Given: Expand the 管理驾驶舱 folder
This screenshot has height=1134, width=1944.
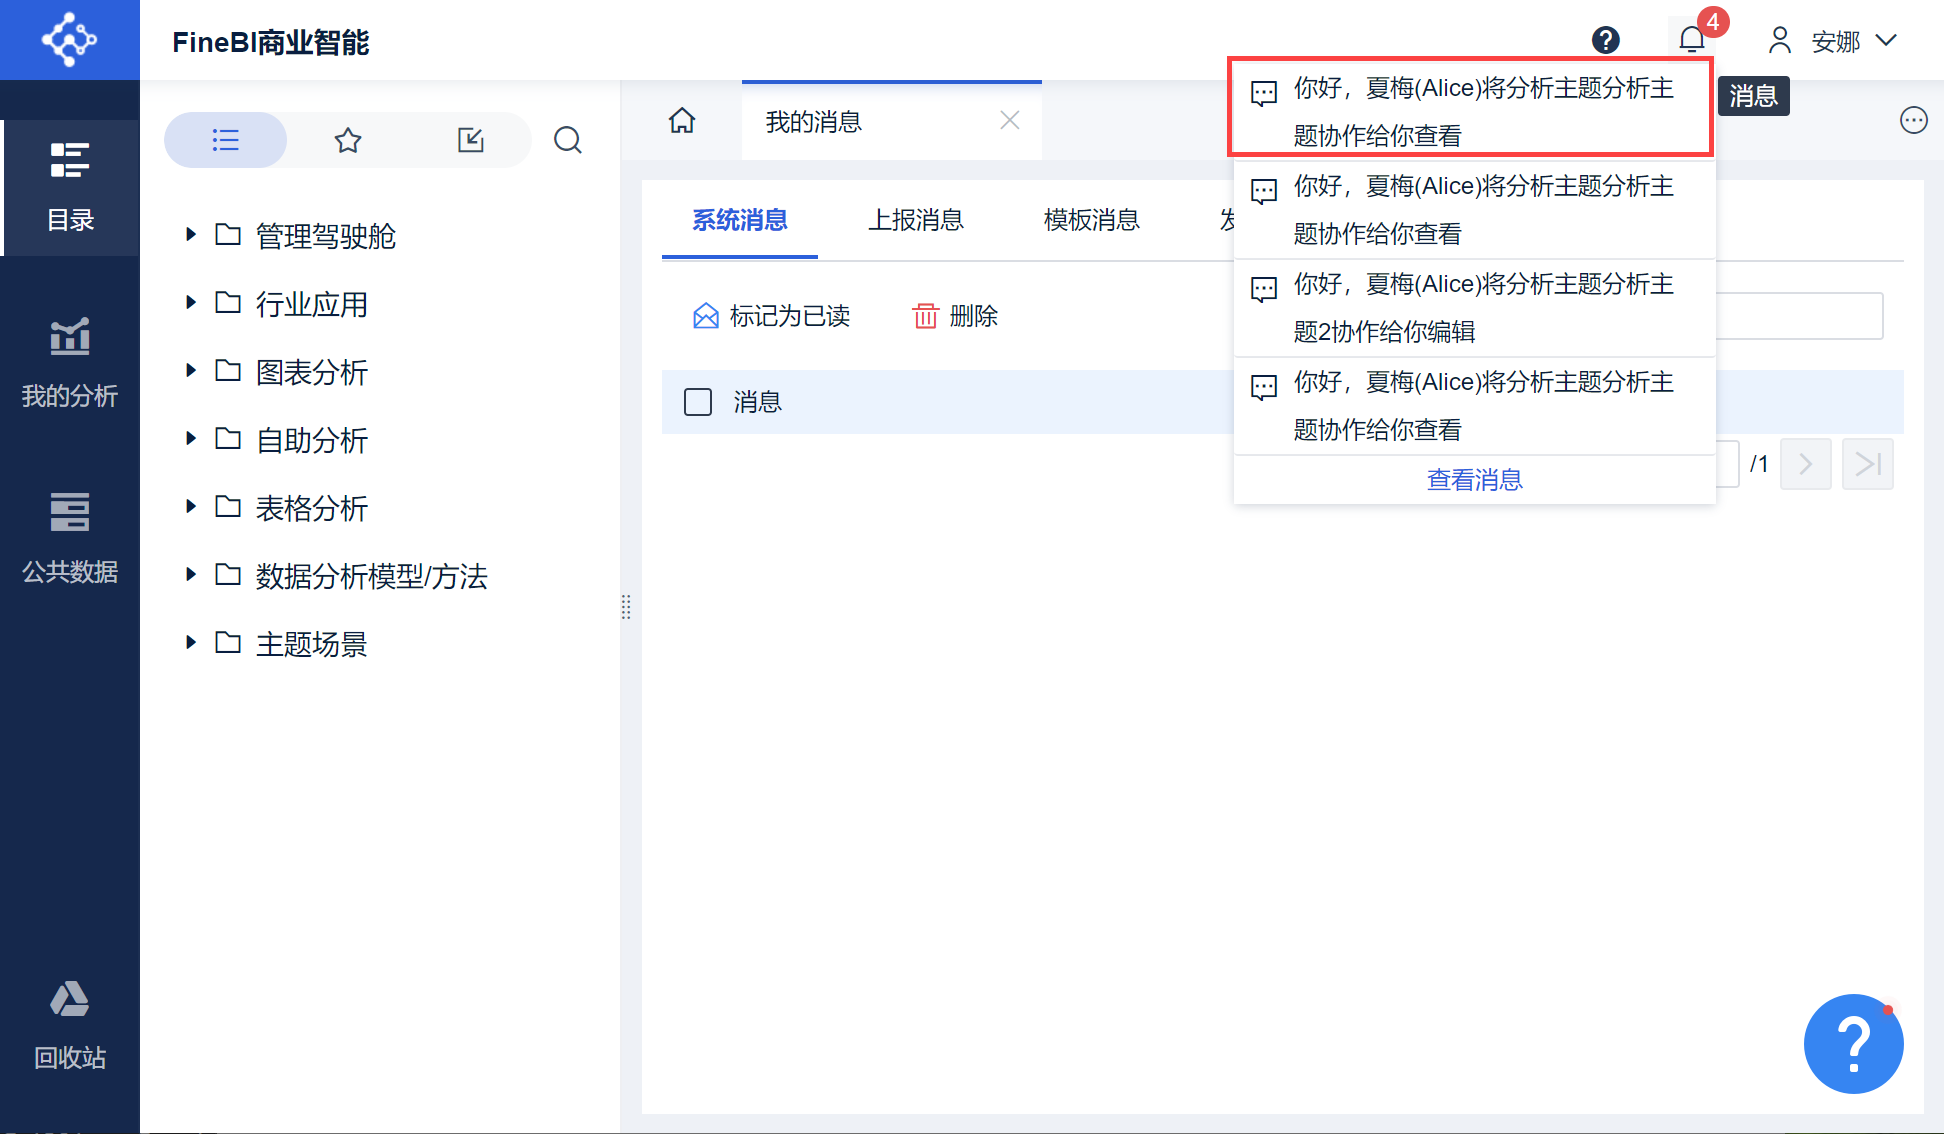Looking at the screenshot, I should point(191,235).
